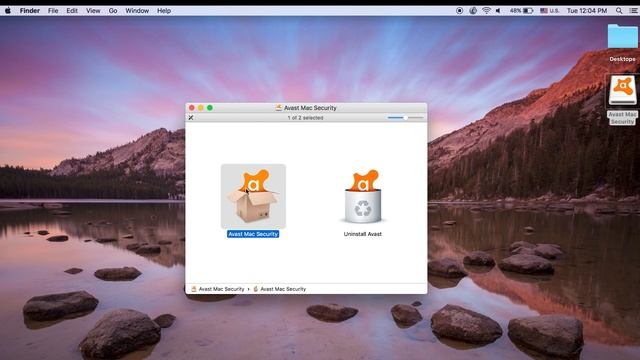Click the green zoom button on Avast window
The height and width of the screenshot is (360, 640).
pyautogui.click(x=210, y=108)
